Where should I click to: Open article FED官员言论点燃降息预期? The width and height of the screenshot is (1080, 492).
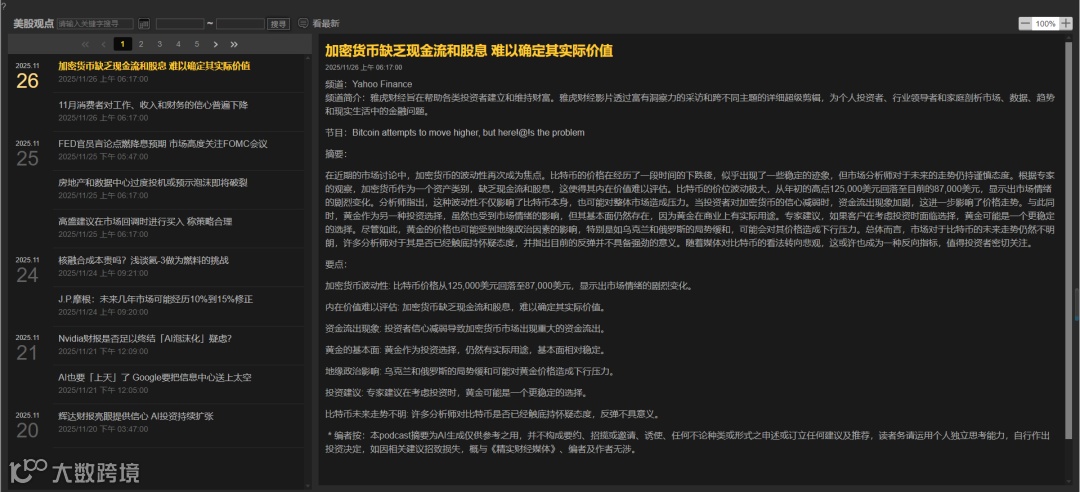(163, 144)
